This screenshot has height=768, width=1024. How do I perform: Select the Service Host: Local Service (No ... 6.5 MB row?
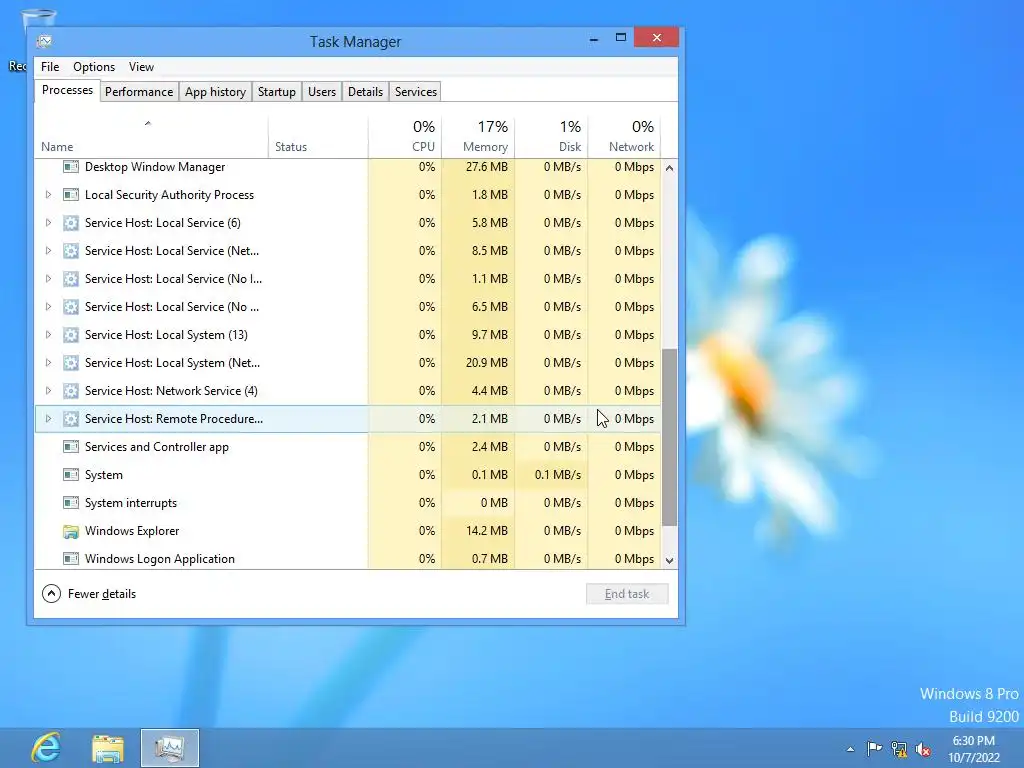click(x=347, y=307)
